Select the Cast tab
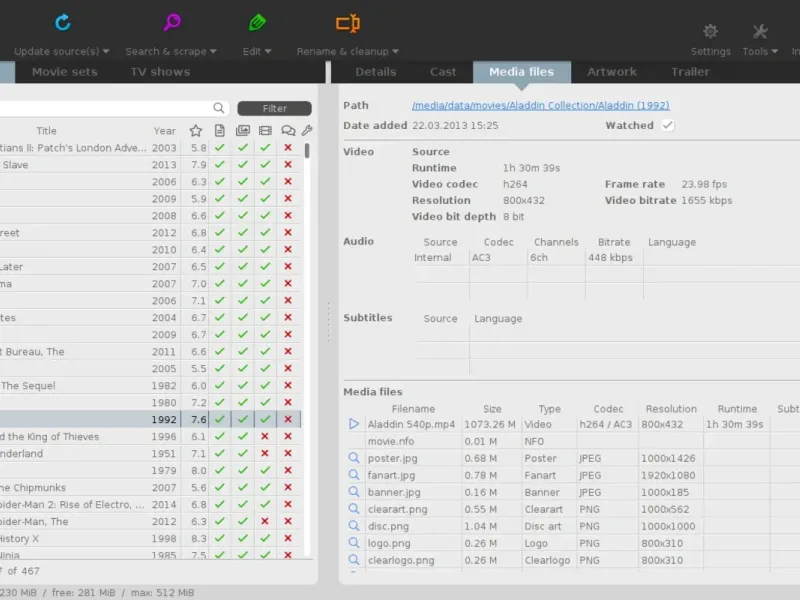The image size is (800, 600). pos(443,72)
